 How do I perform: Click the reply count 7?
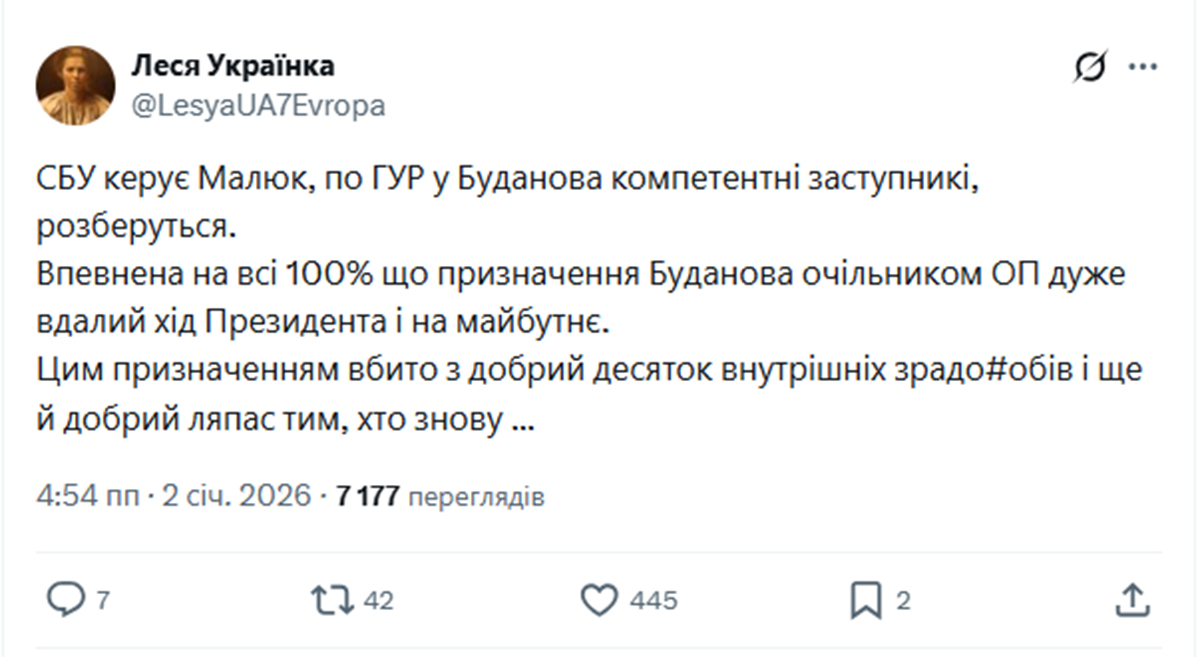tap(102, 601)
